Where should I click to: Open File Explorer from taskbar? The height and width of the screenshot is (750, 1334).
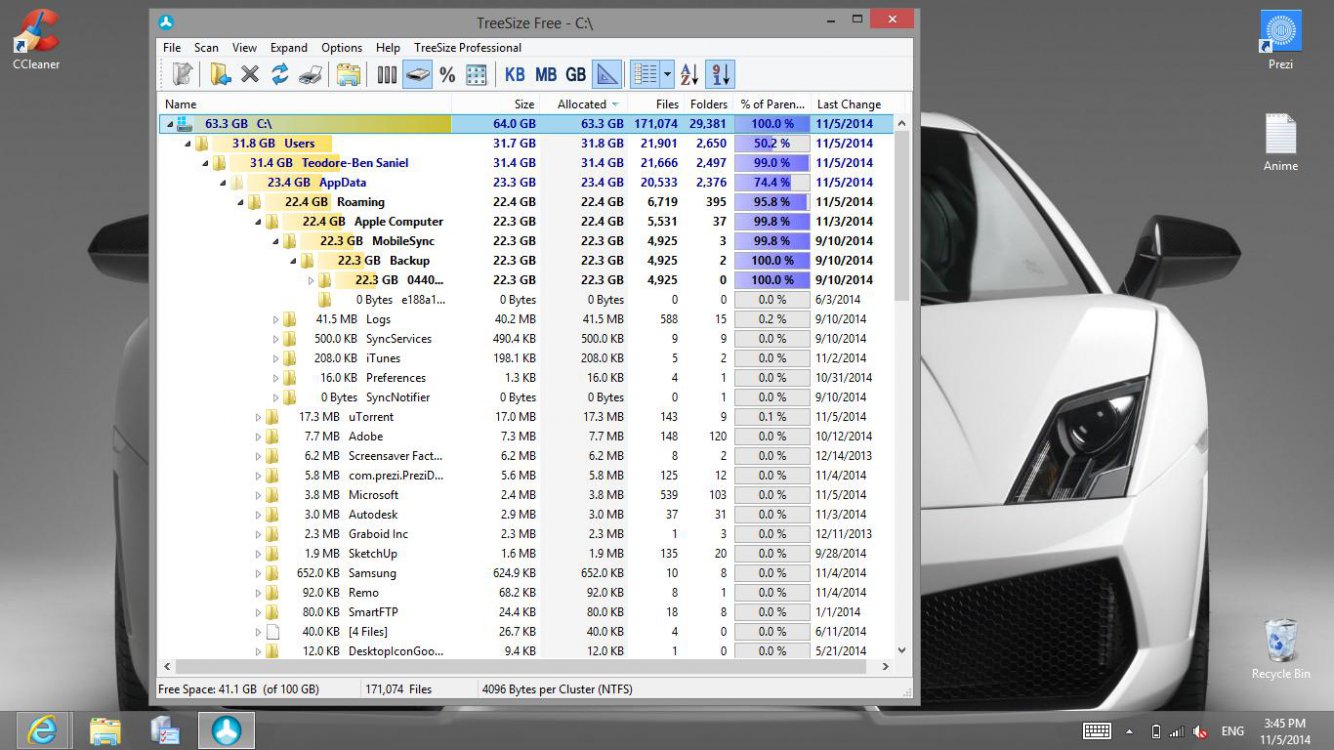(105, 730)
